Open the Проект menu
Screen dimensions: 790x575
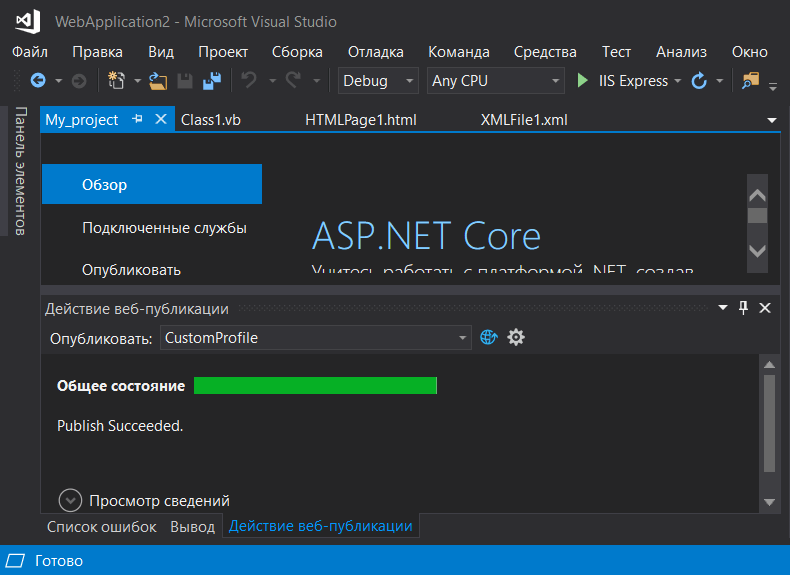[223, 52]
